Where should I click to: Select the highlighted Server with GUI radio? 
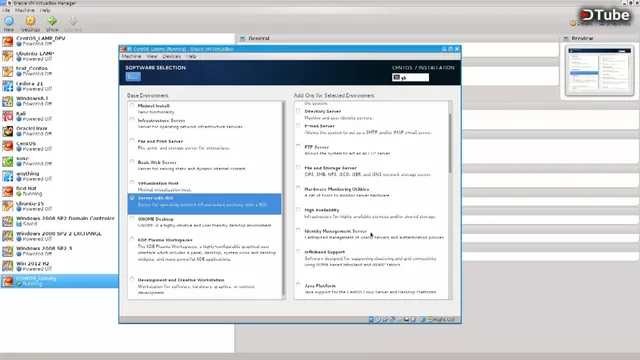point(132,198)
